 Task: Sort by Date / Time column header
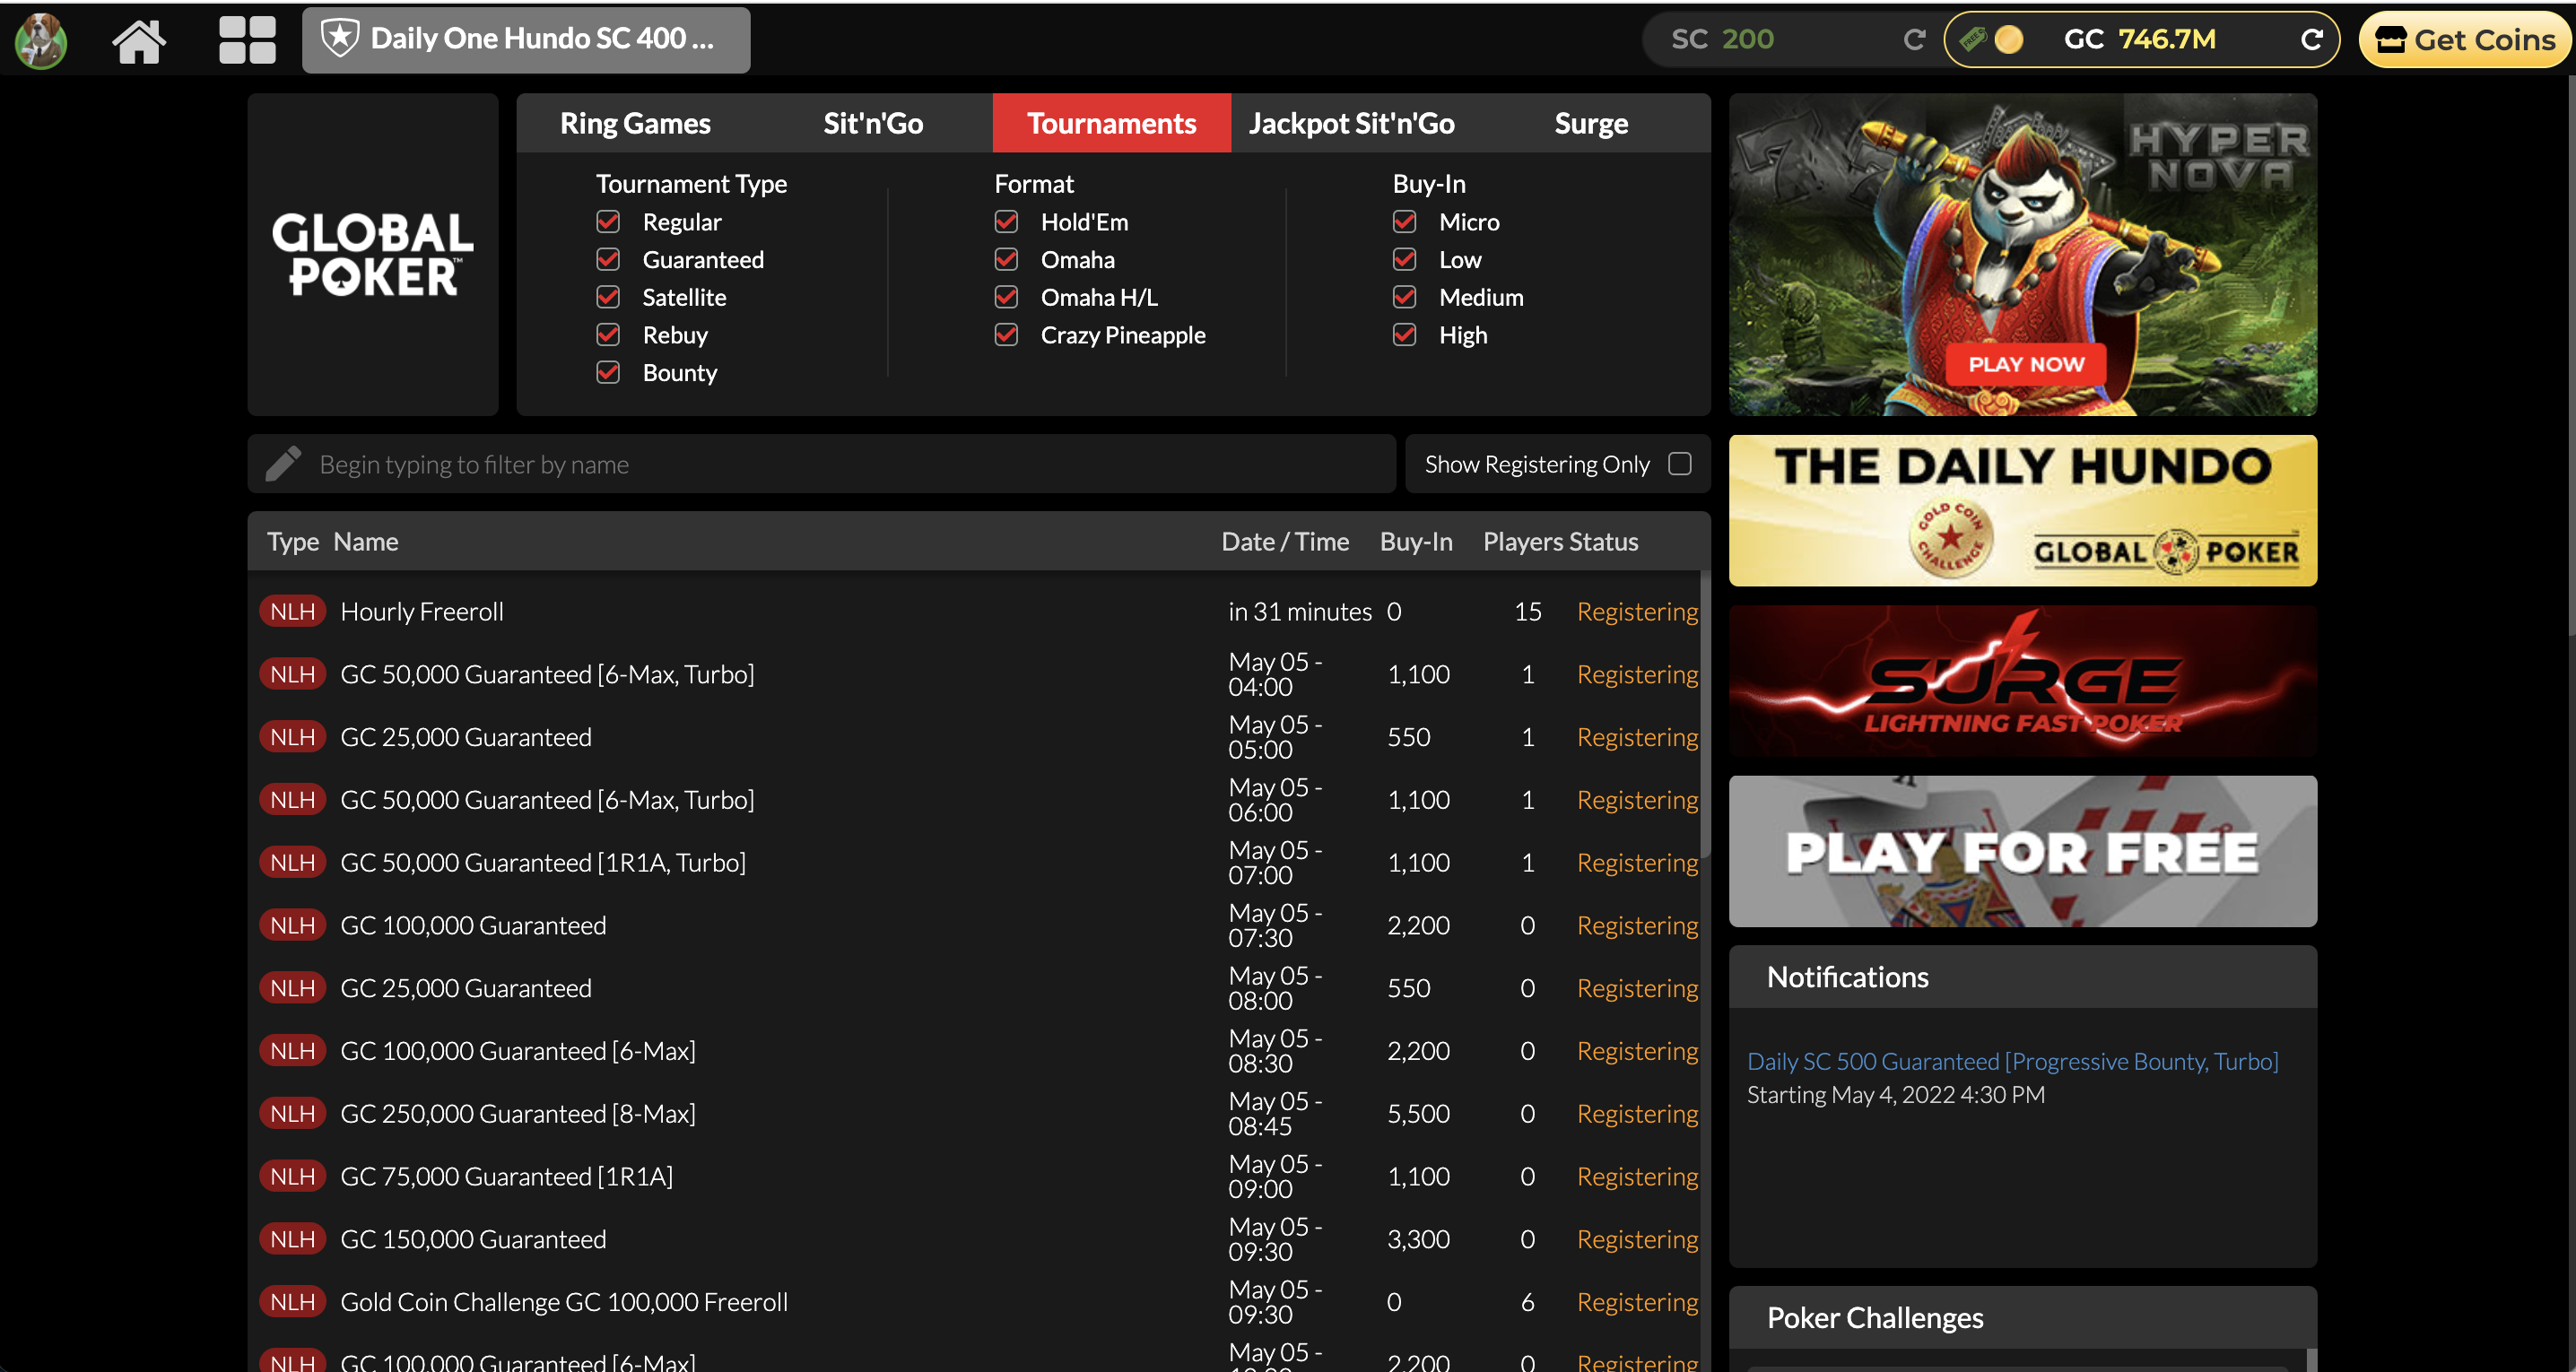click(x=1285, y=542)
